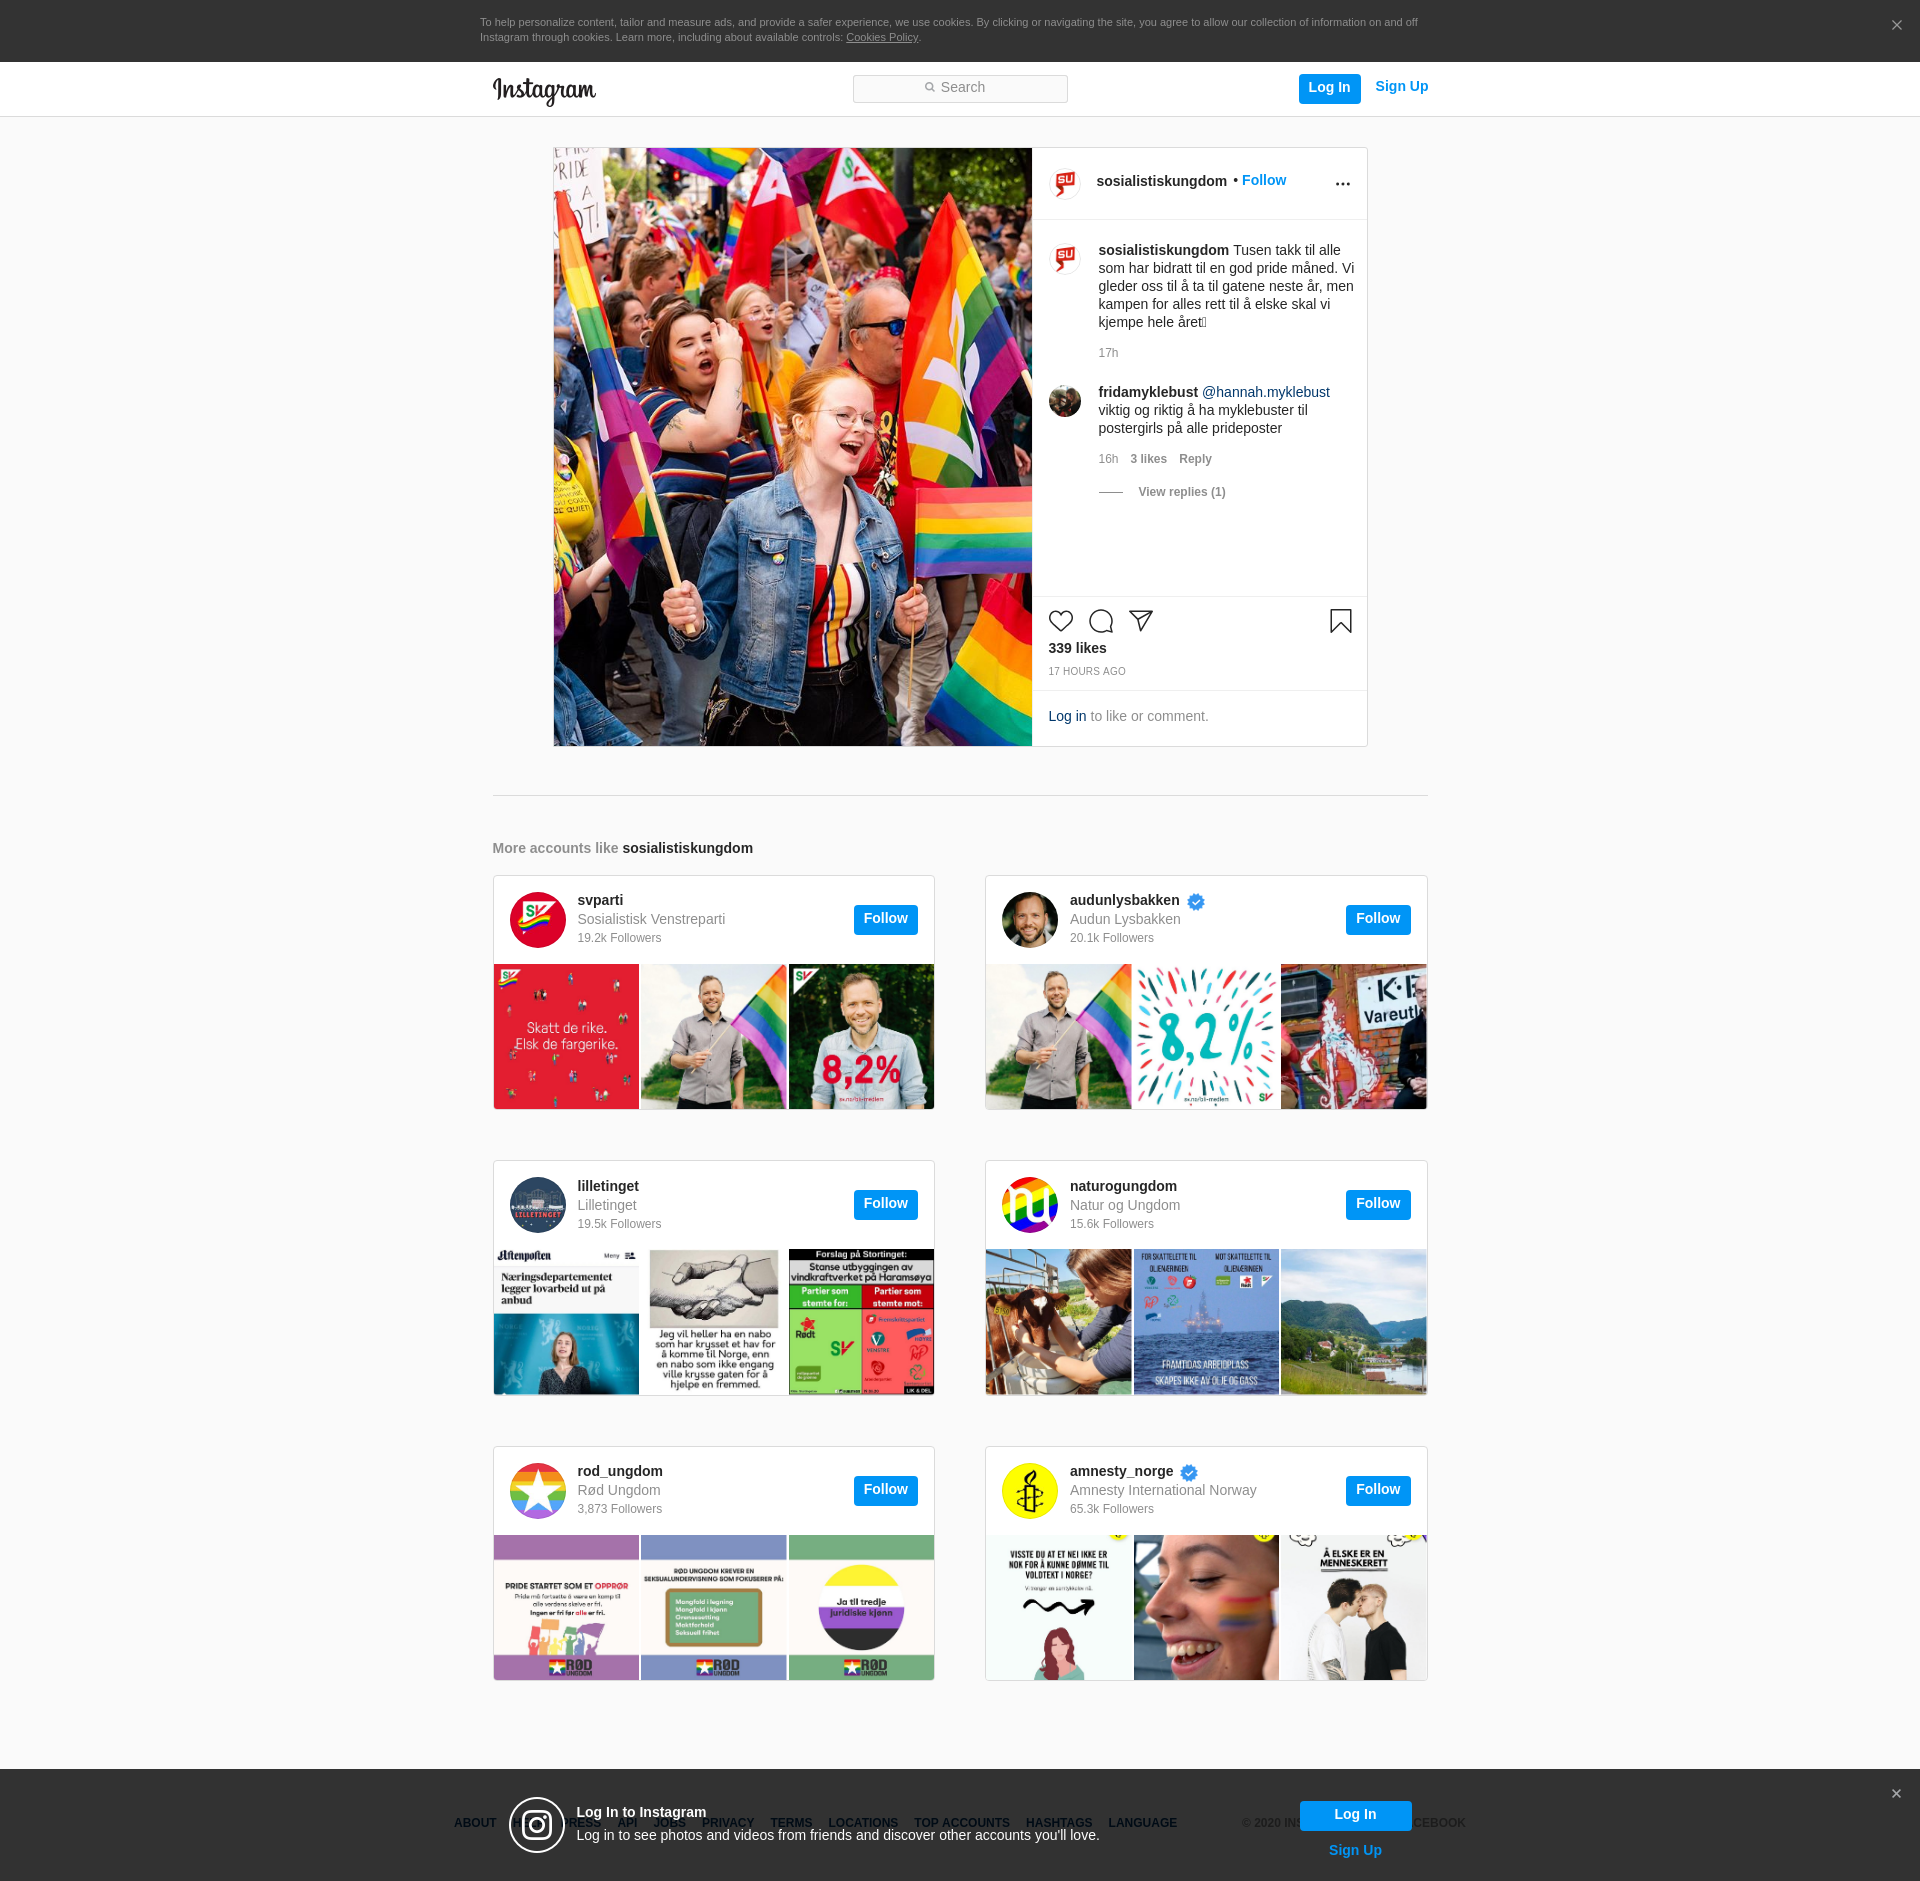Open amnesty_norge profile avatar
This screenshot has width=1920, height=1881.
pos(1030,1491)
